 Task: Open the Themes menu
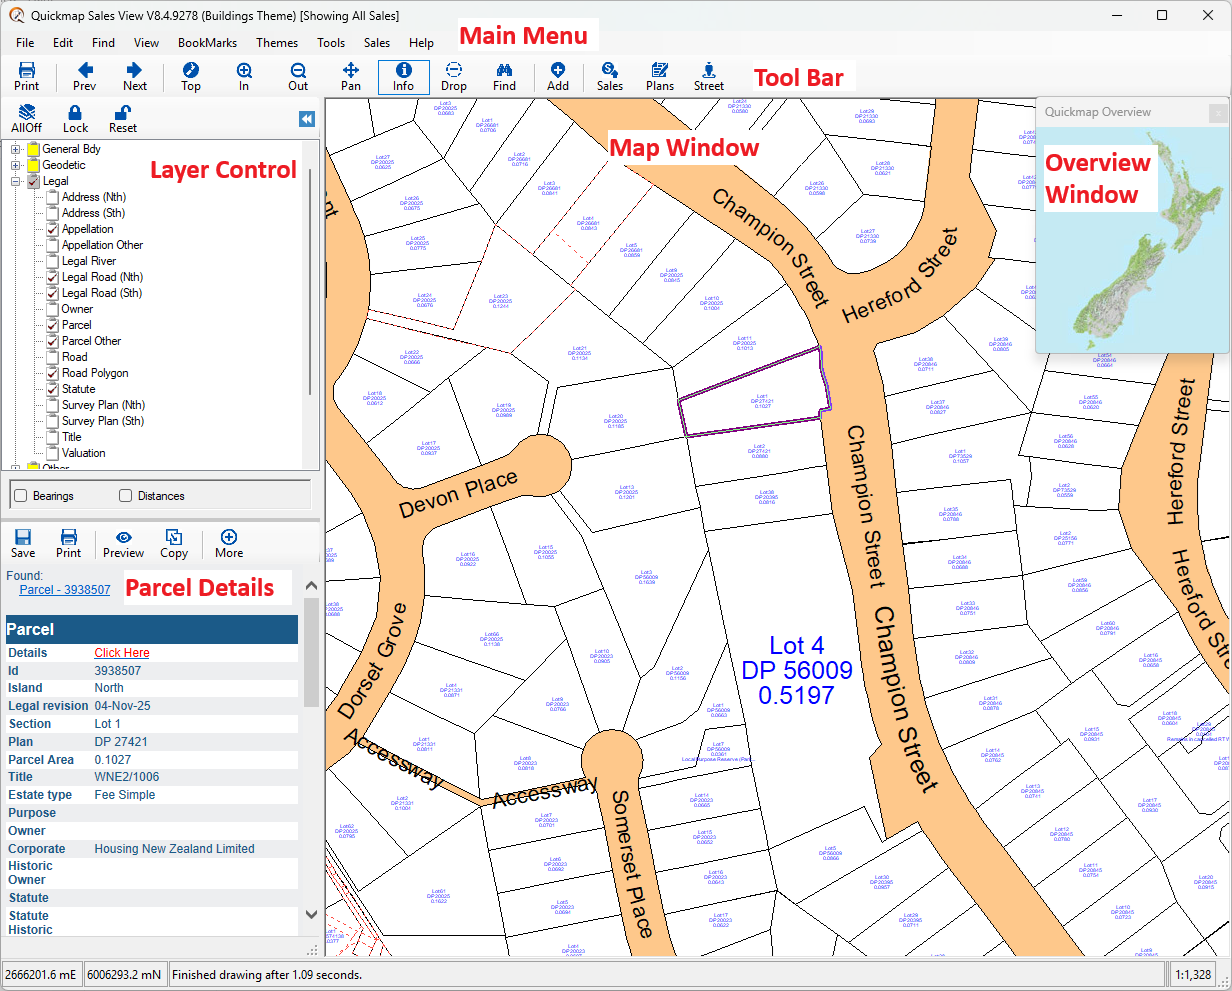[x=277, y=43]
